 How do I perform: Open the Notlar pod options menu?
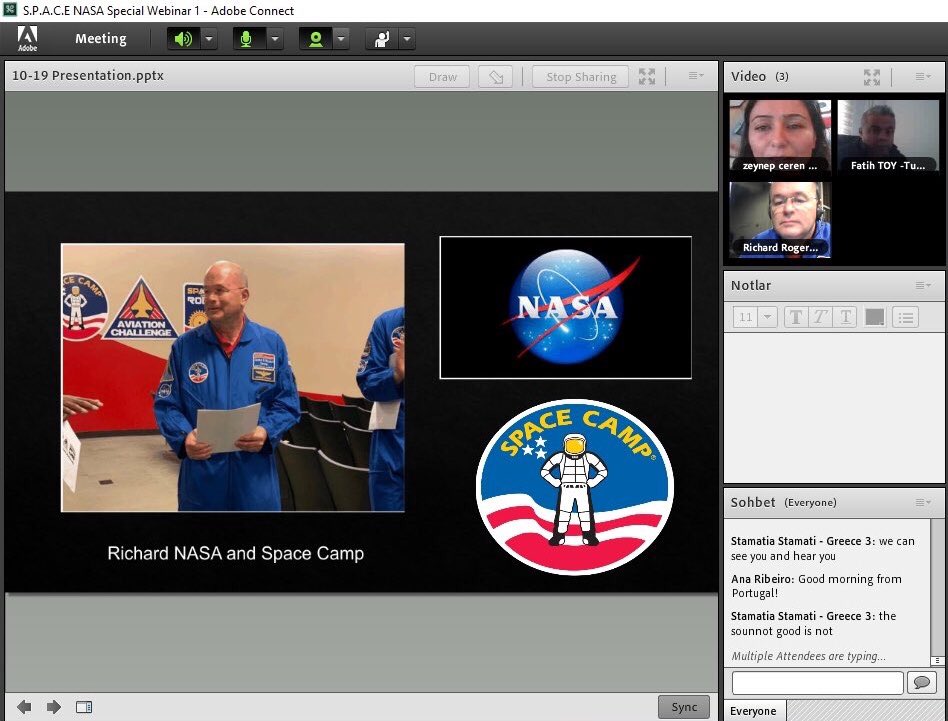(x=923, y=285)
